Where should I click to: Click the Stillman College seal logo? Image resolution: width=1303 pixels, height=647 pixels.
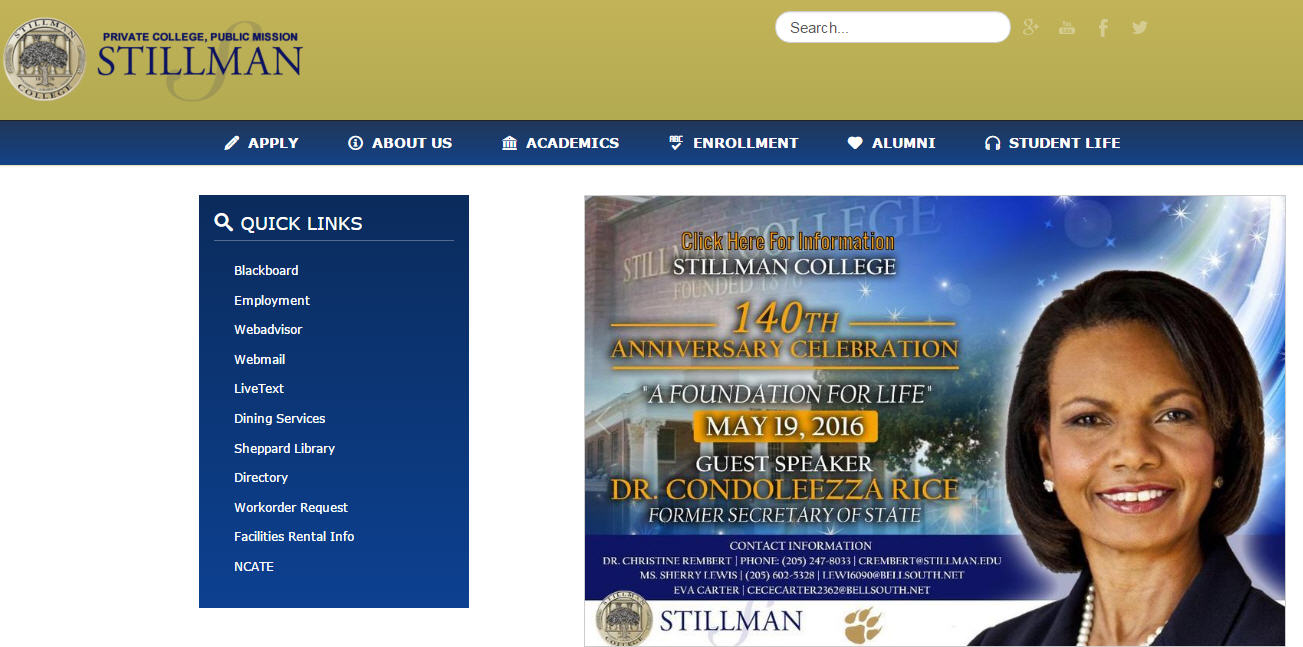45,58
